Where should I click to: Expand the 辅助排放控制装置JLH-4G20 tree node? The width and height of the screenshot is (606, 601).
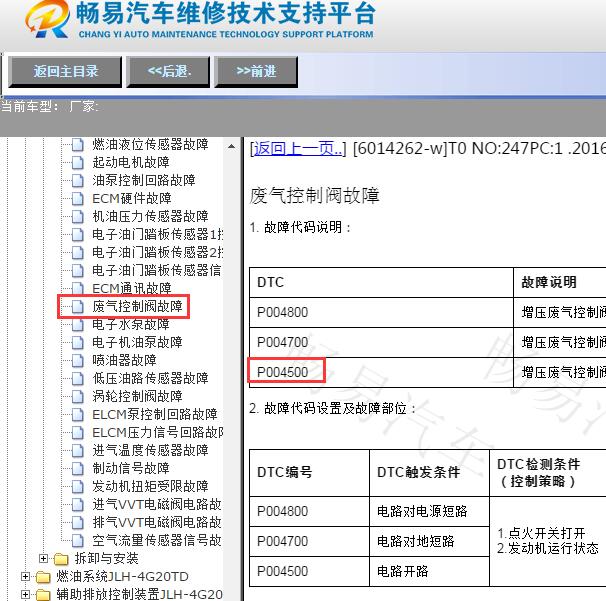pyautogui.click(x=26, y=594)
